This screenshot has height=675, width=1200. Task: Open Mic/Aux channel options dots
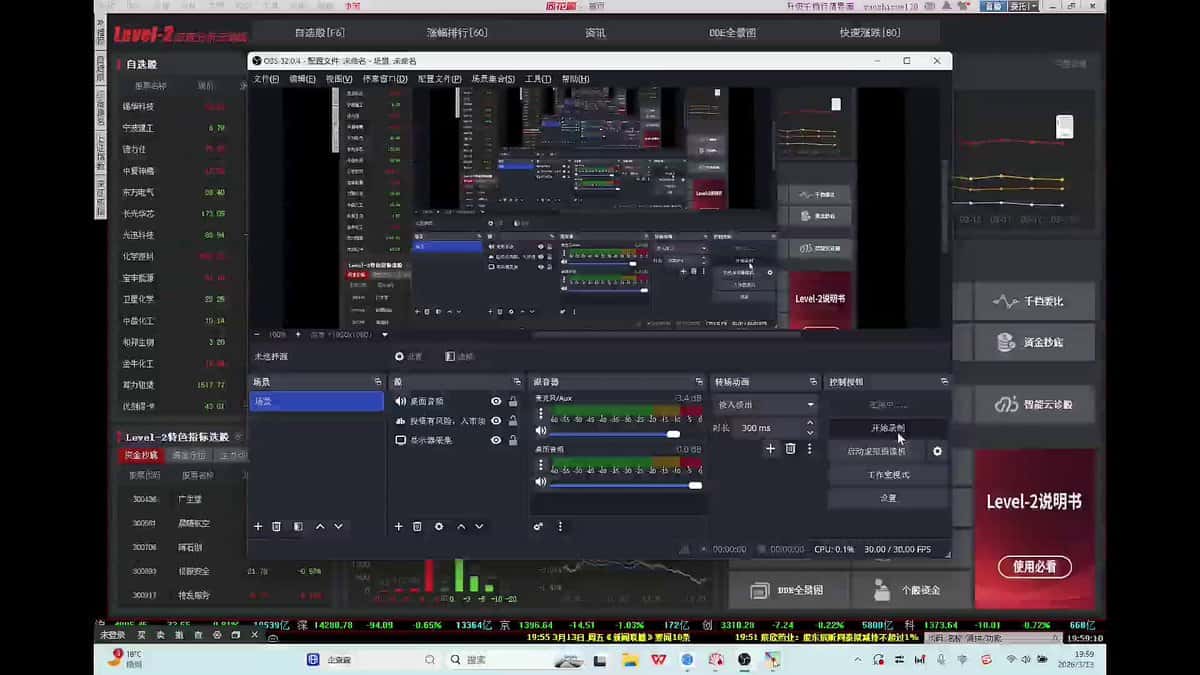(541, 412)
